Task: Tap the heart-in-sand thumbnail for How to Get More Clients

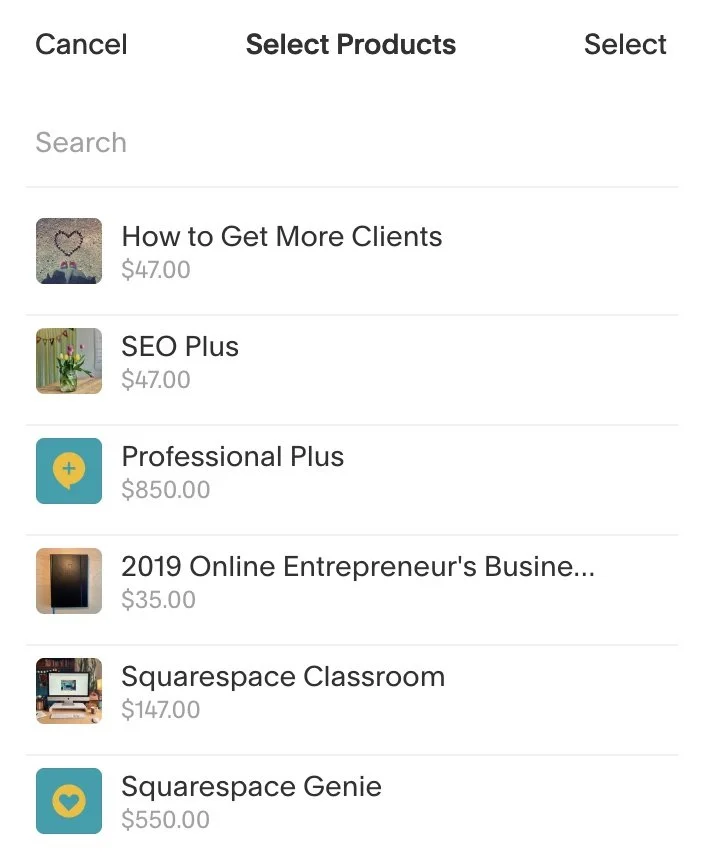Action: tap(69, 251)
